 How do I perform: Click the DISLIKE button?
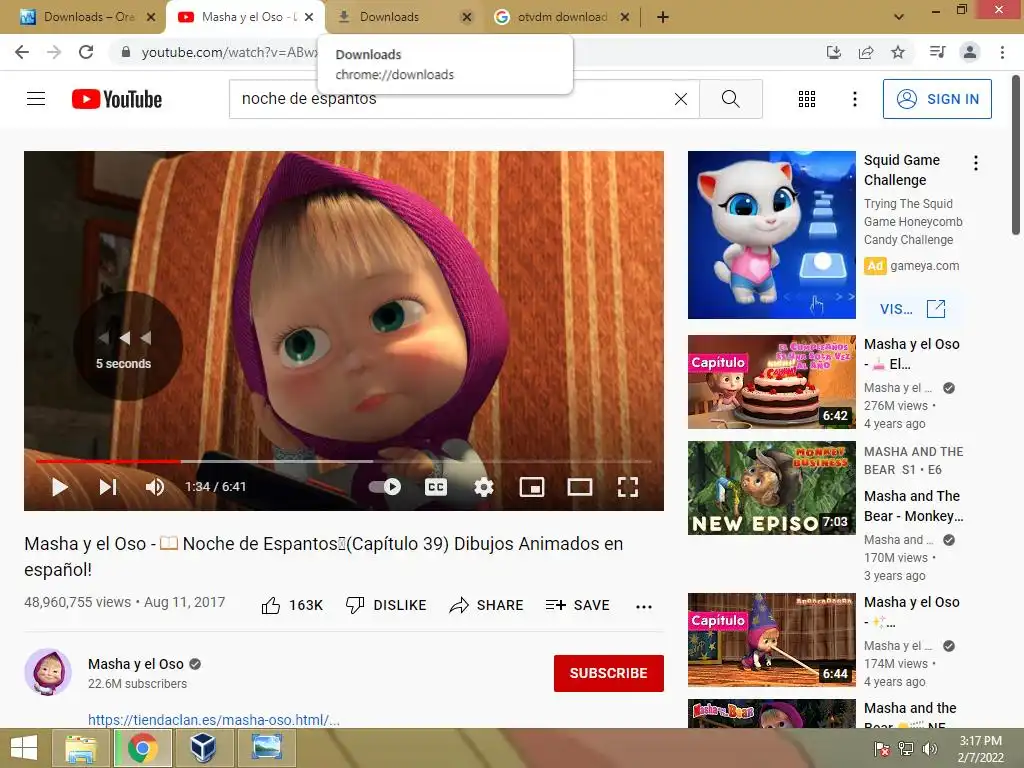(x=386, y=605)
